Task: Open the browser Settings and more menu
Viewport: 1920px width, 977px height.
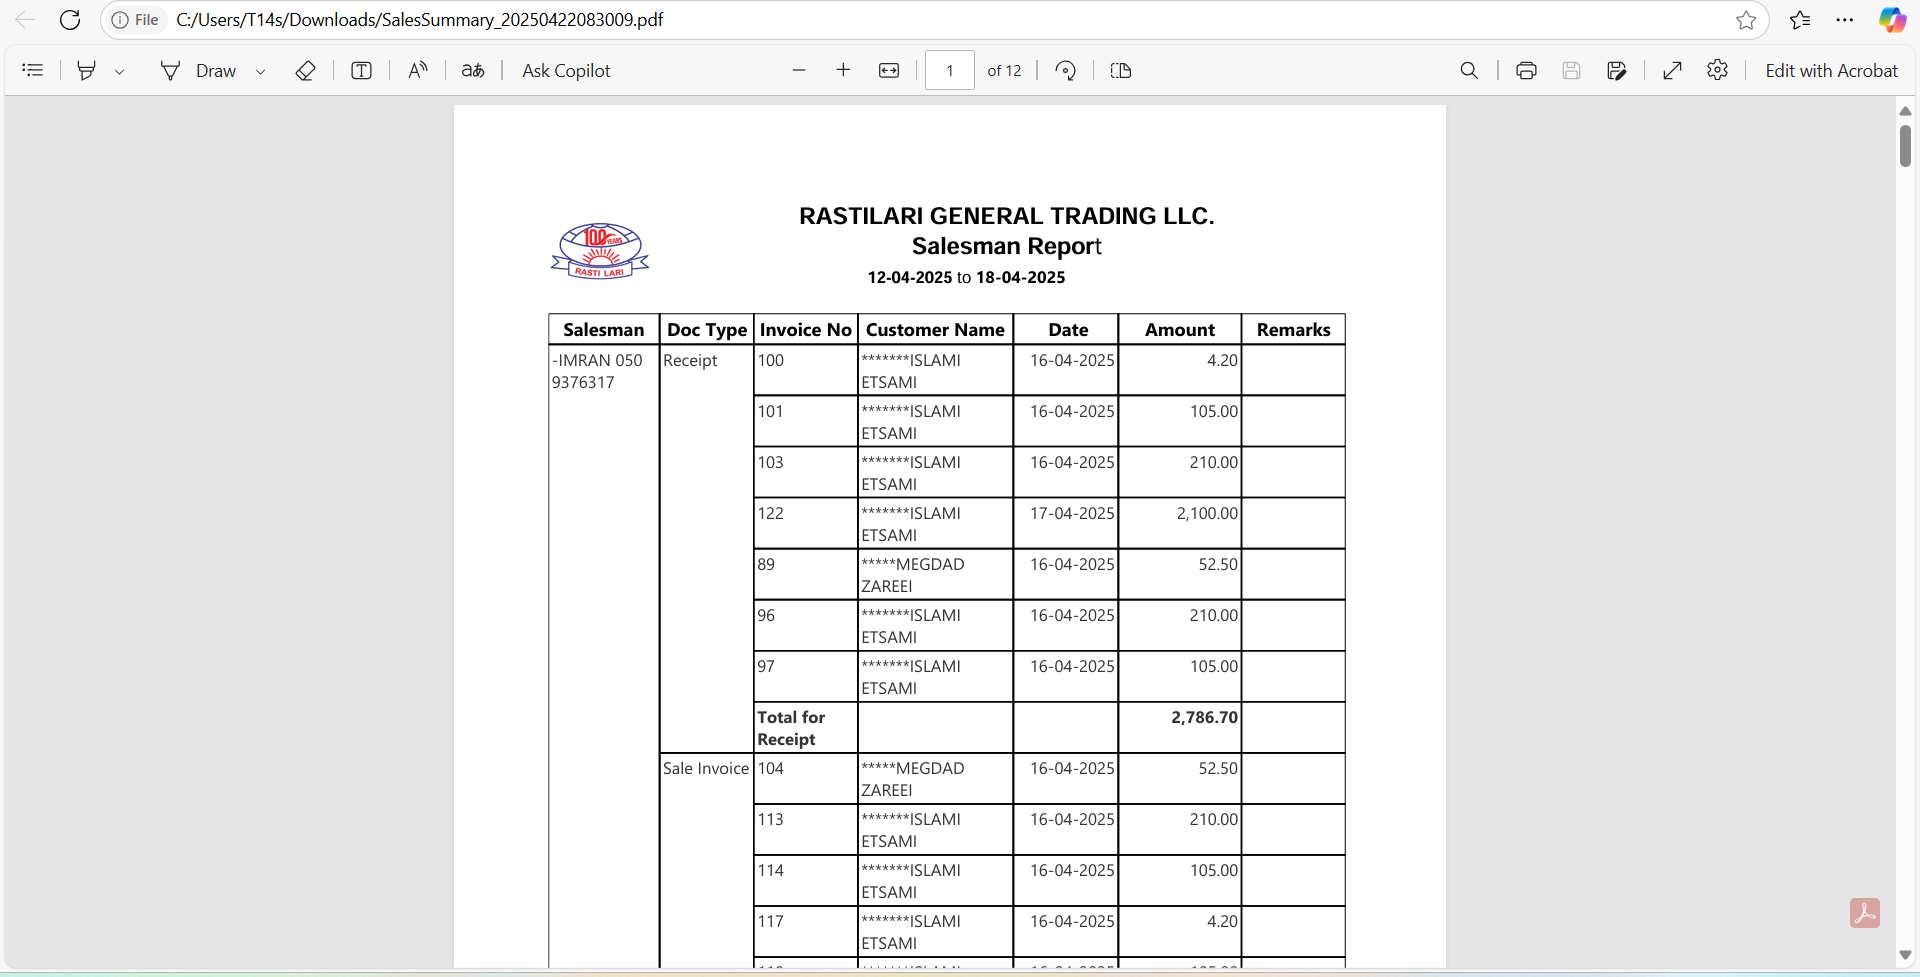Action: tap(1845, 20)
